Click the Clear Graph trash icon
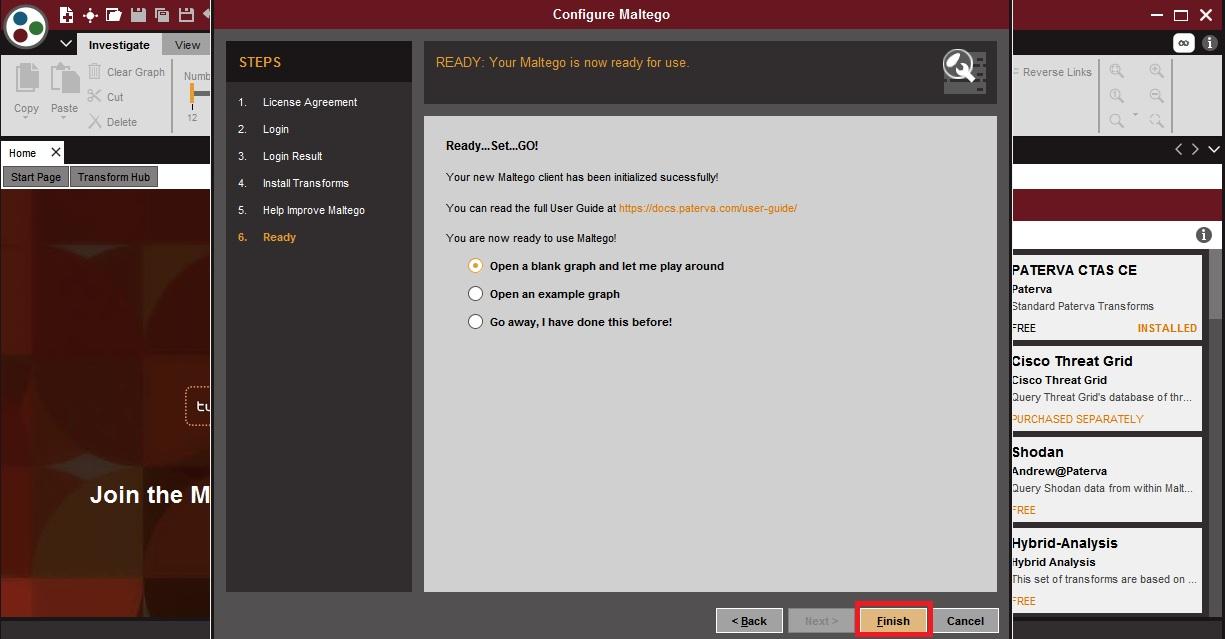Screen dimensions: 1225x639 pyautogui.click(x=95, y=72)
